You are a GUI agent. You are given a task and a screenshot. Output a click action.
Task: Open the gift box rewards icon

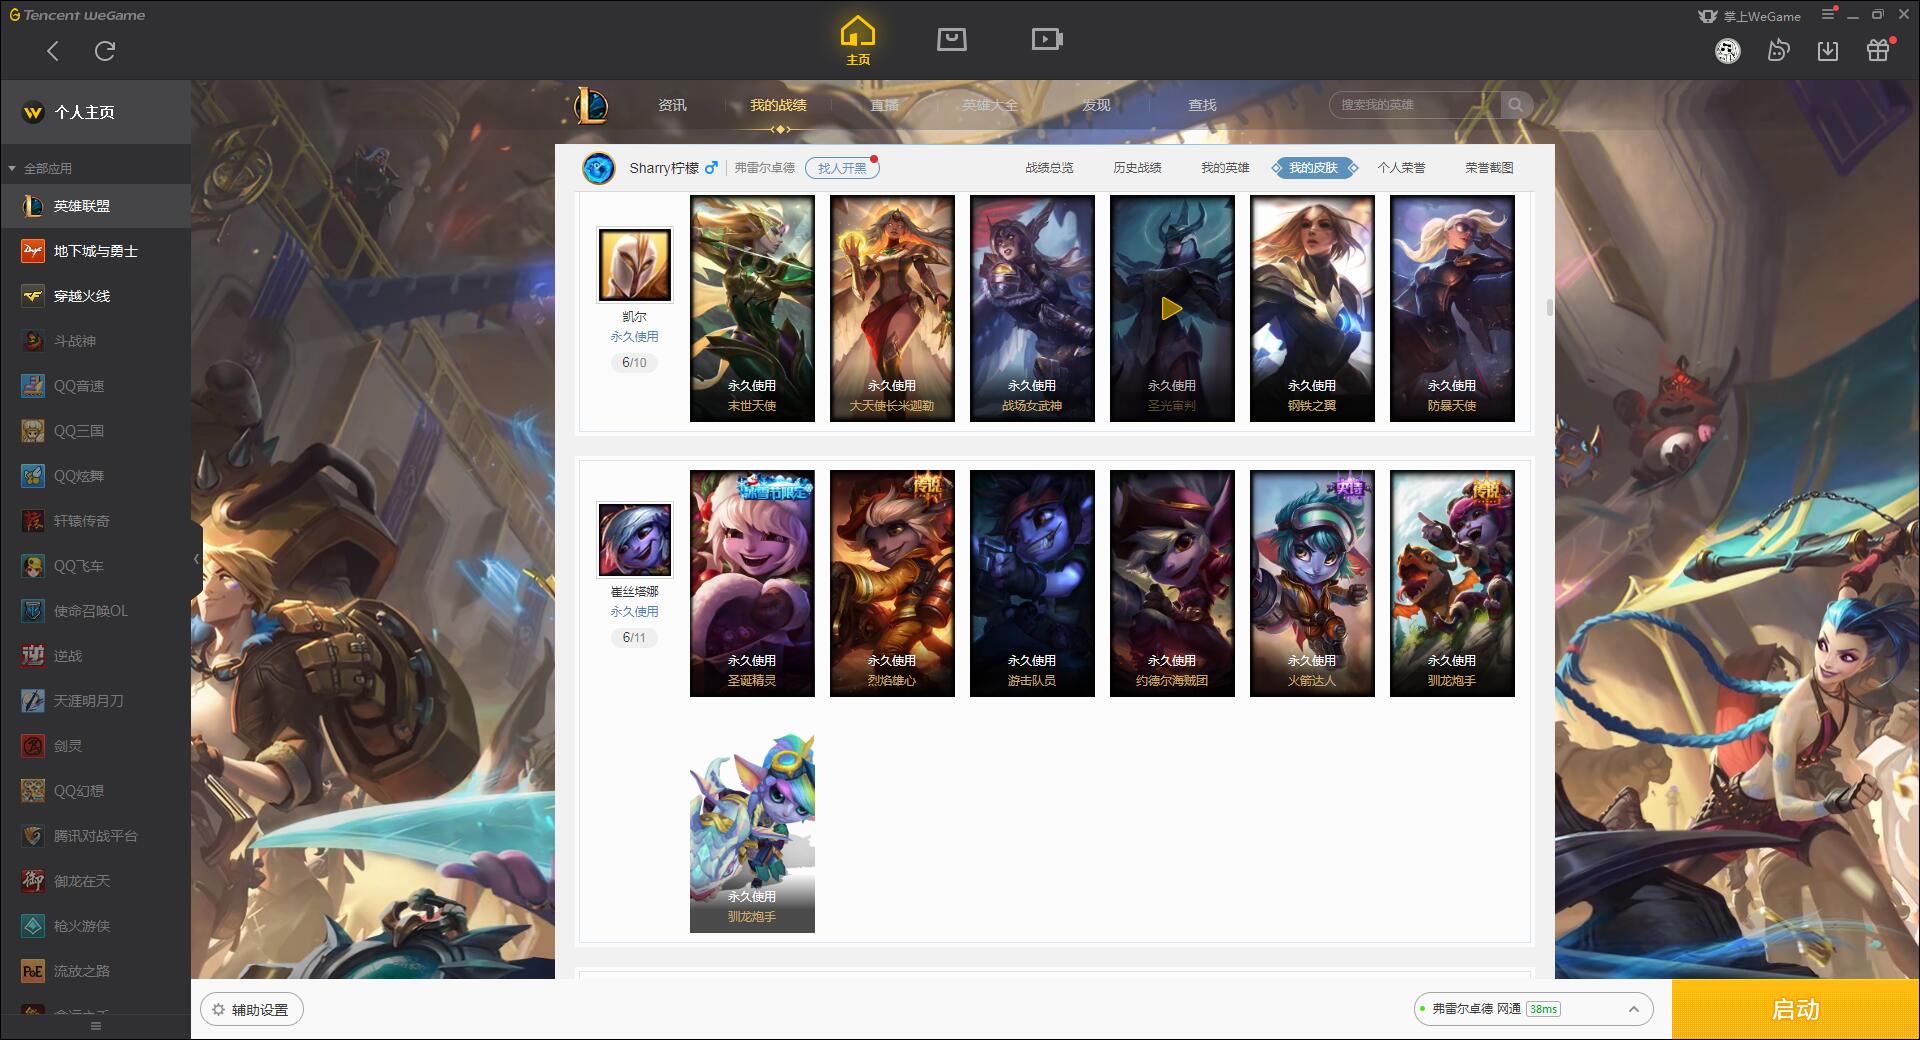pos(1879,50)
